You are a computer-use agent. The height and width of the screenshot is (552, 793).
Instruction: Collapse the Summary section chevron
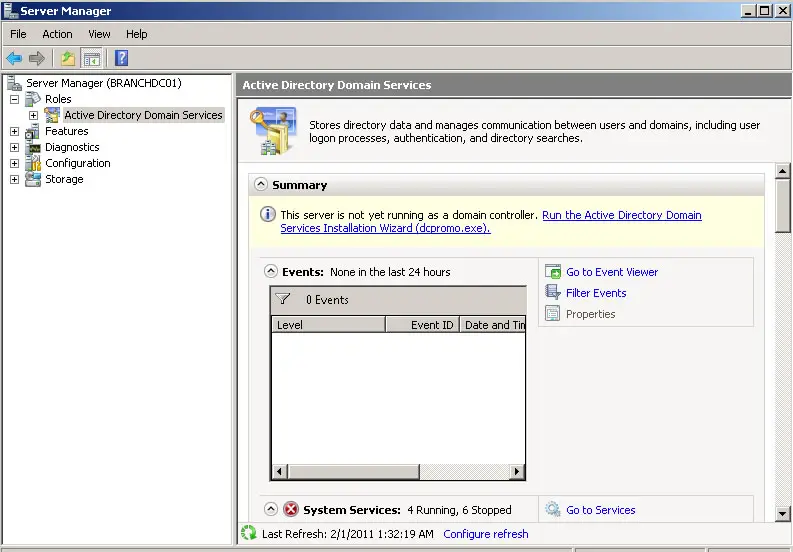click(261, 185)
